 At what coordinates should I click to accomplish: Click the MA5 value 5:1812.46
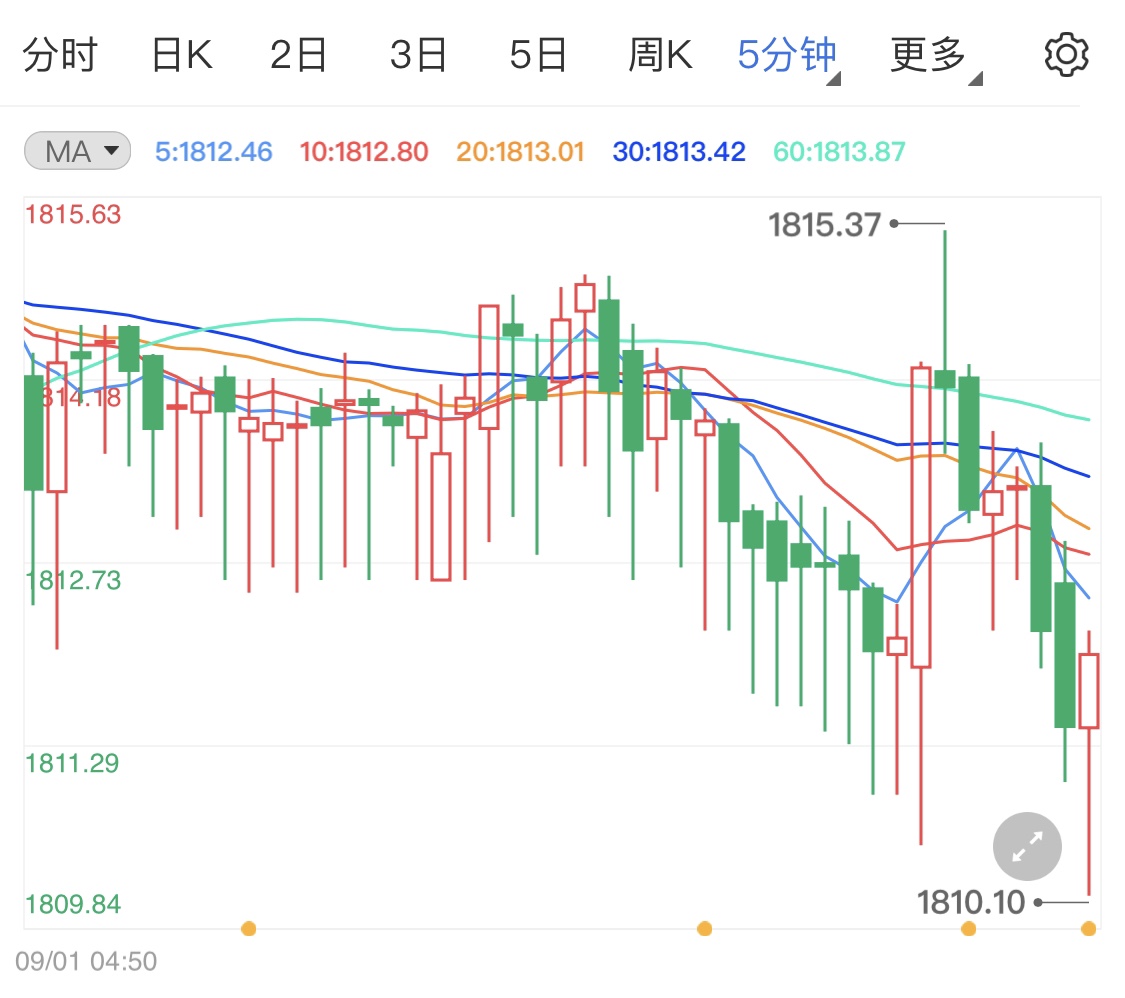click(214, 151)
